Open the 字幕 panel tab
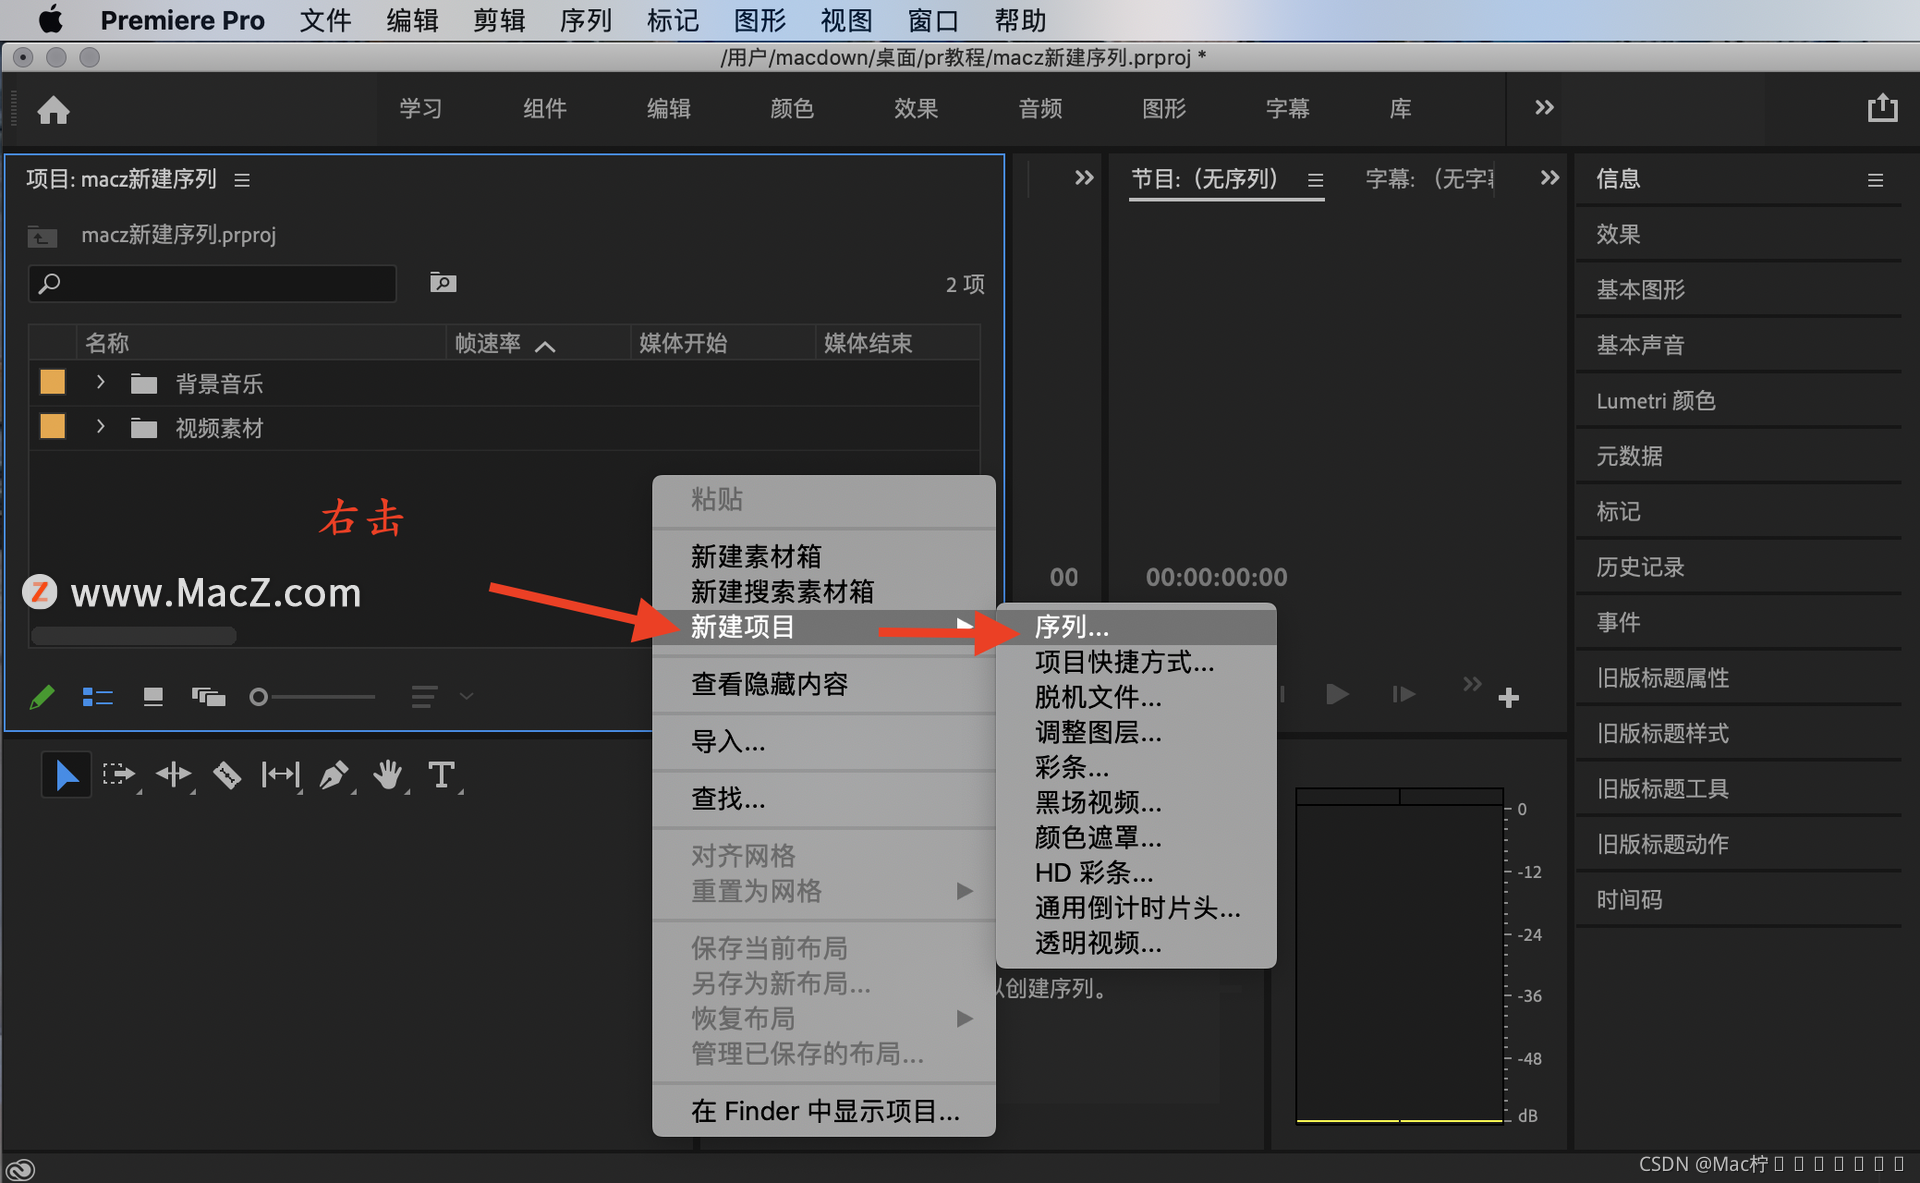 [1430, 179]
